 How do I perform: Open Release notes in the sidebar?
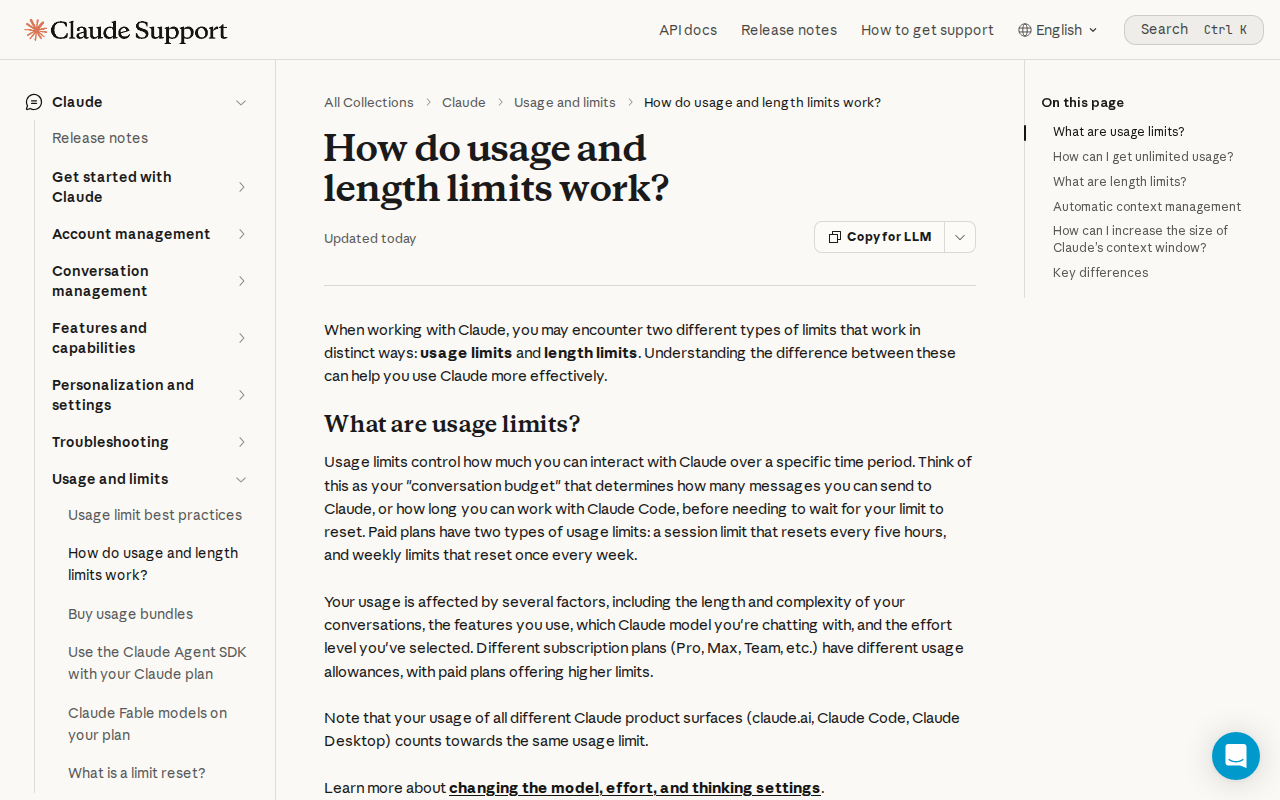tap(100, 138)
